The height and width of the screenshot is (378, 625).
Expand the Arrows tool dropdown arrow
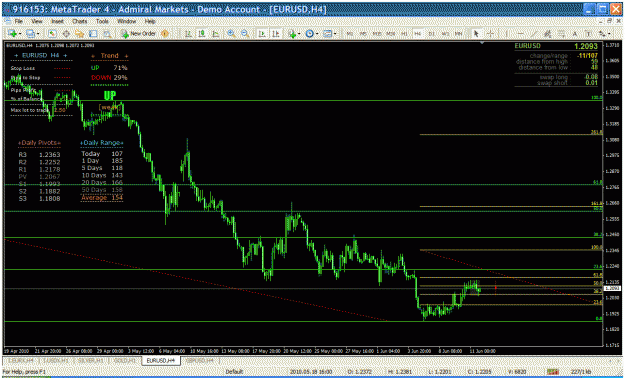click(610, 34)
